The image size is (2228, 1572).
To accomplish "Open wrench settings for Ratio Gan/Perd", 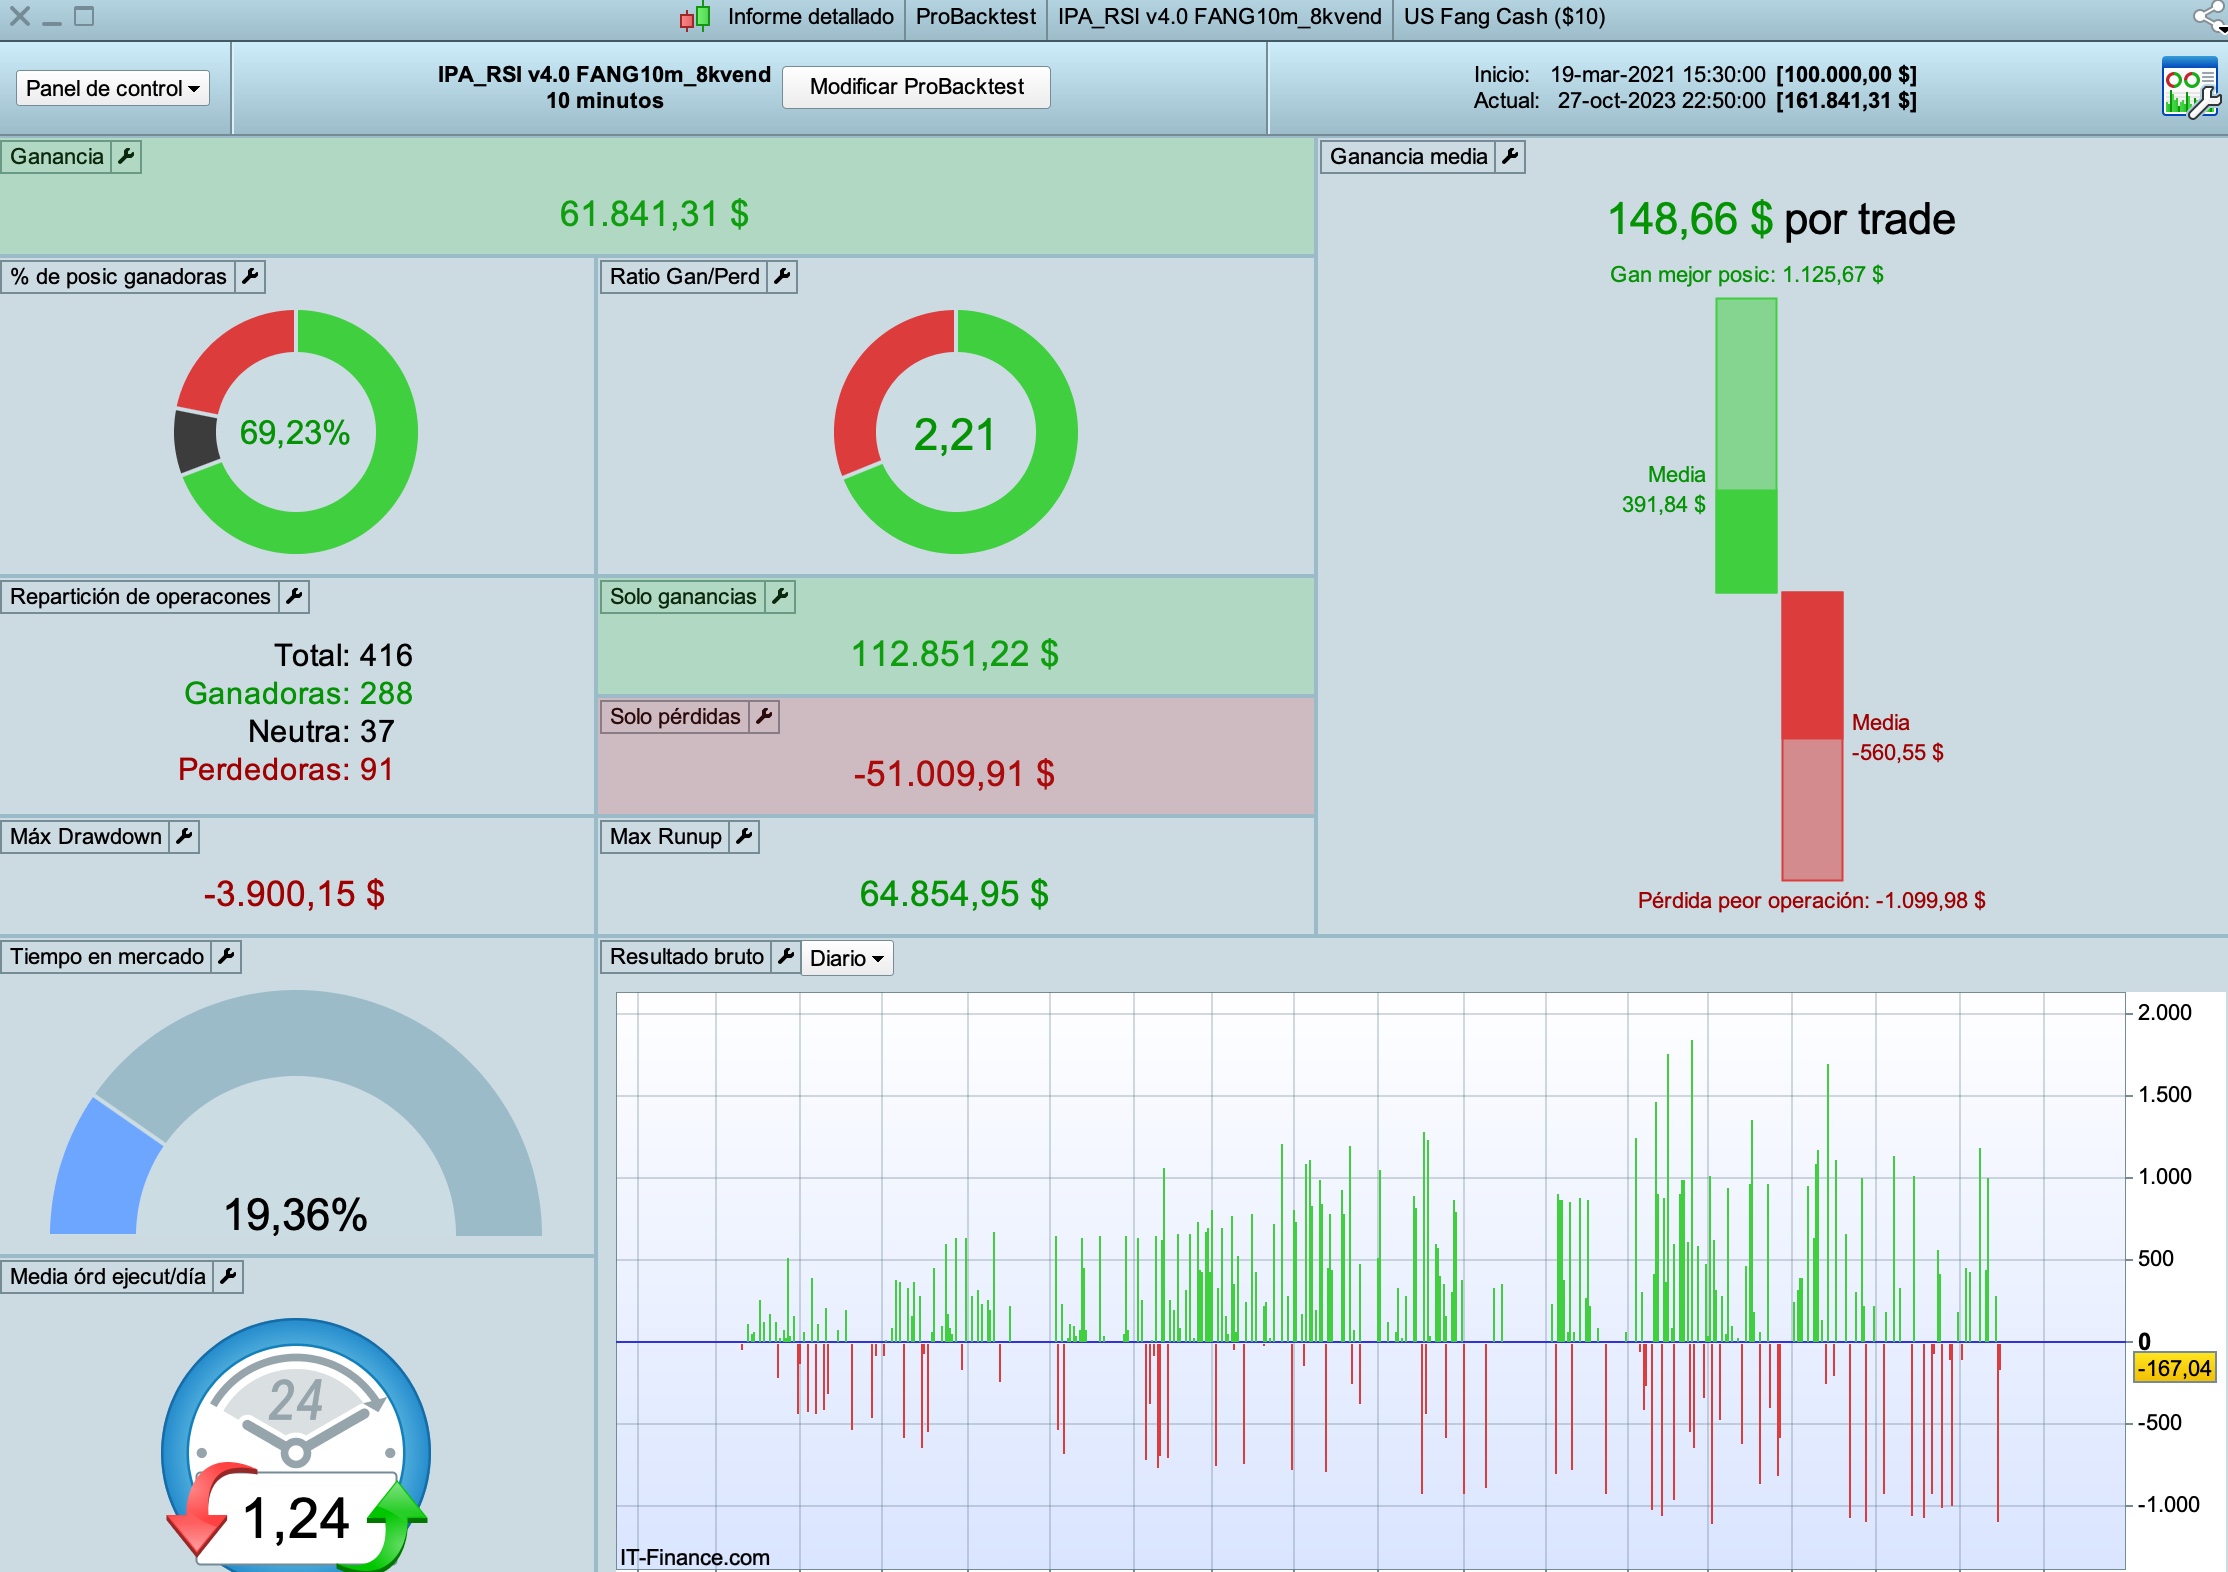I will pyautogui.click(x=782, y=277).
